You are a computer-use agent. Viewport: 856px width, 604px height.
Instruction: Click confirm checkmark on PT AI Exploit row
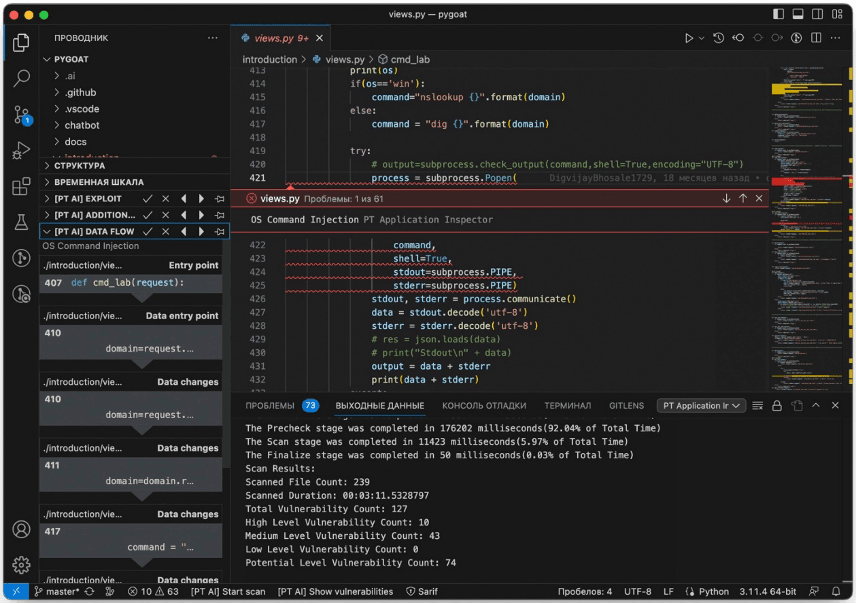(x=148, y=199)
